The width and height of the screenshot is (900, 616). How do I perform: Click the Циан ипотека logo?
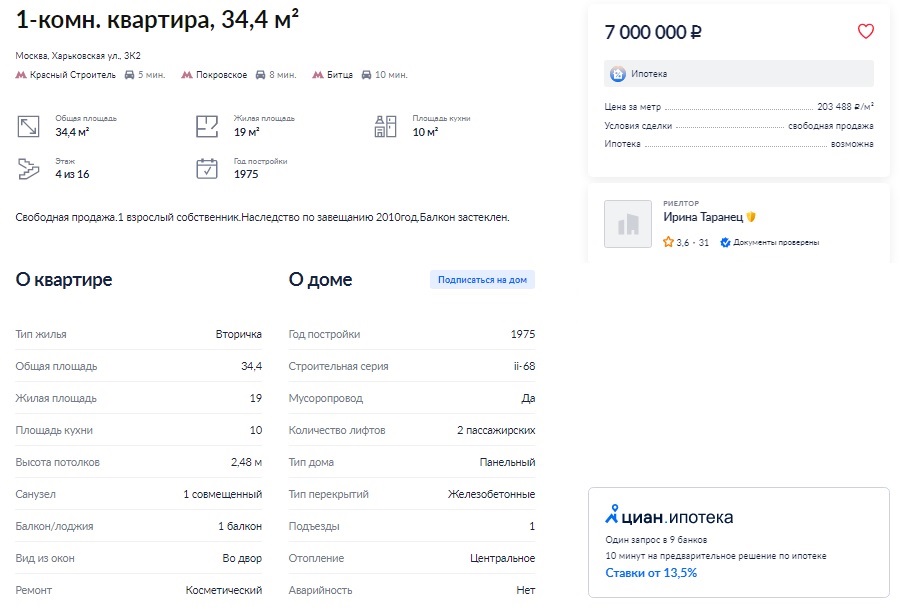[669, 516]
